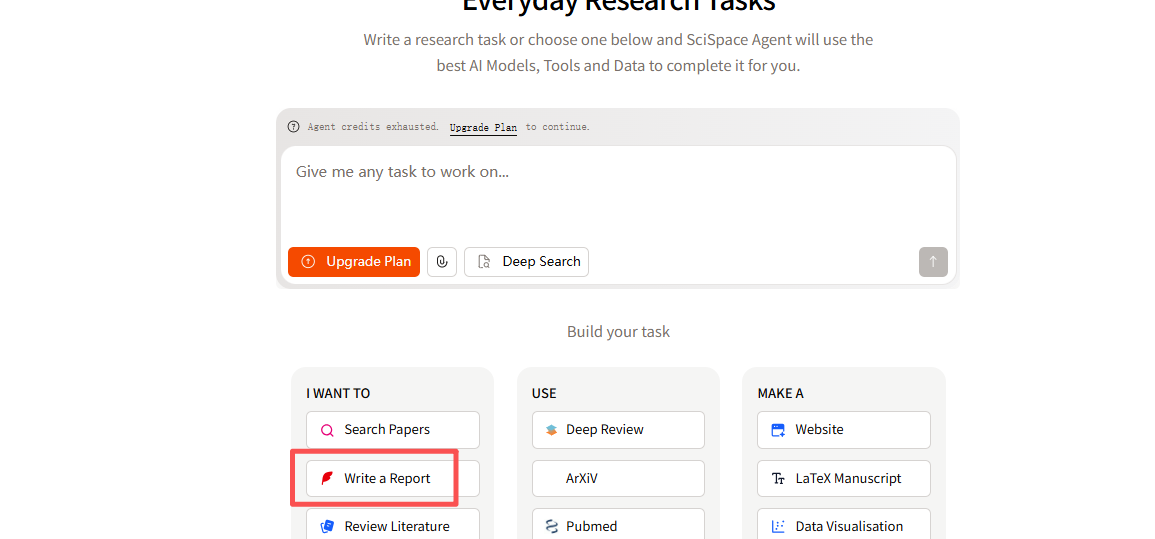Choose Website as output
Screen dimensions: 1155x539
843,430
